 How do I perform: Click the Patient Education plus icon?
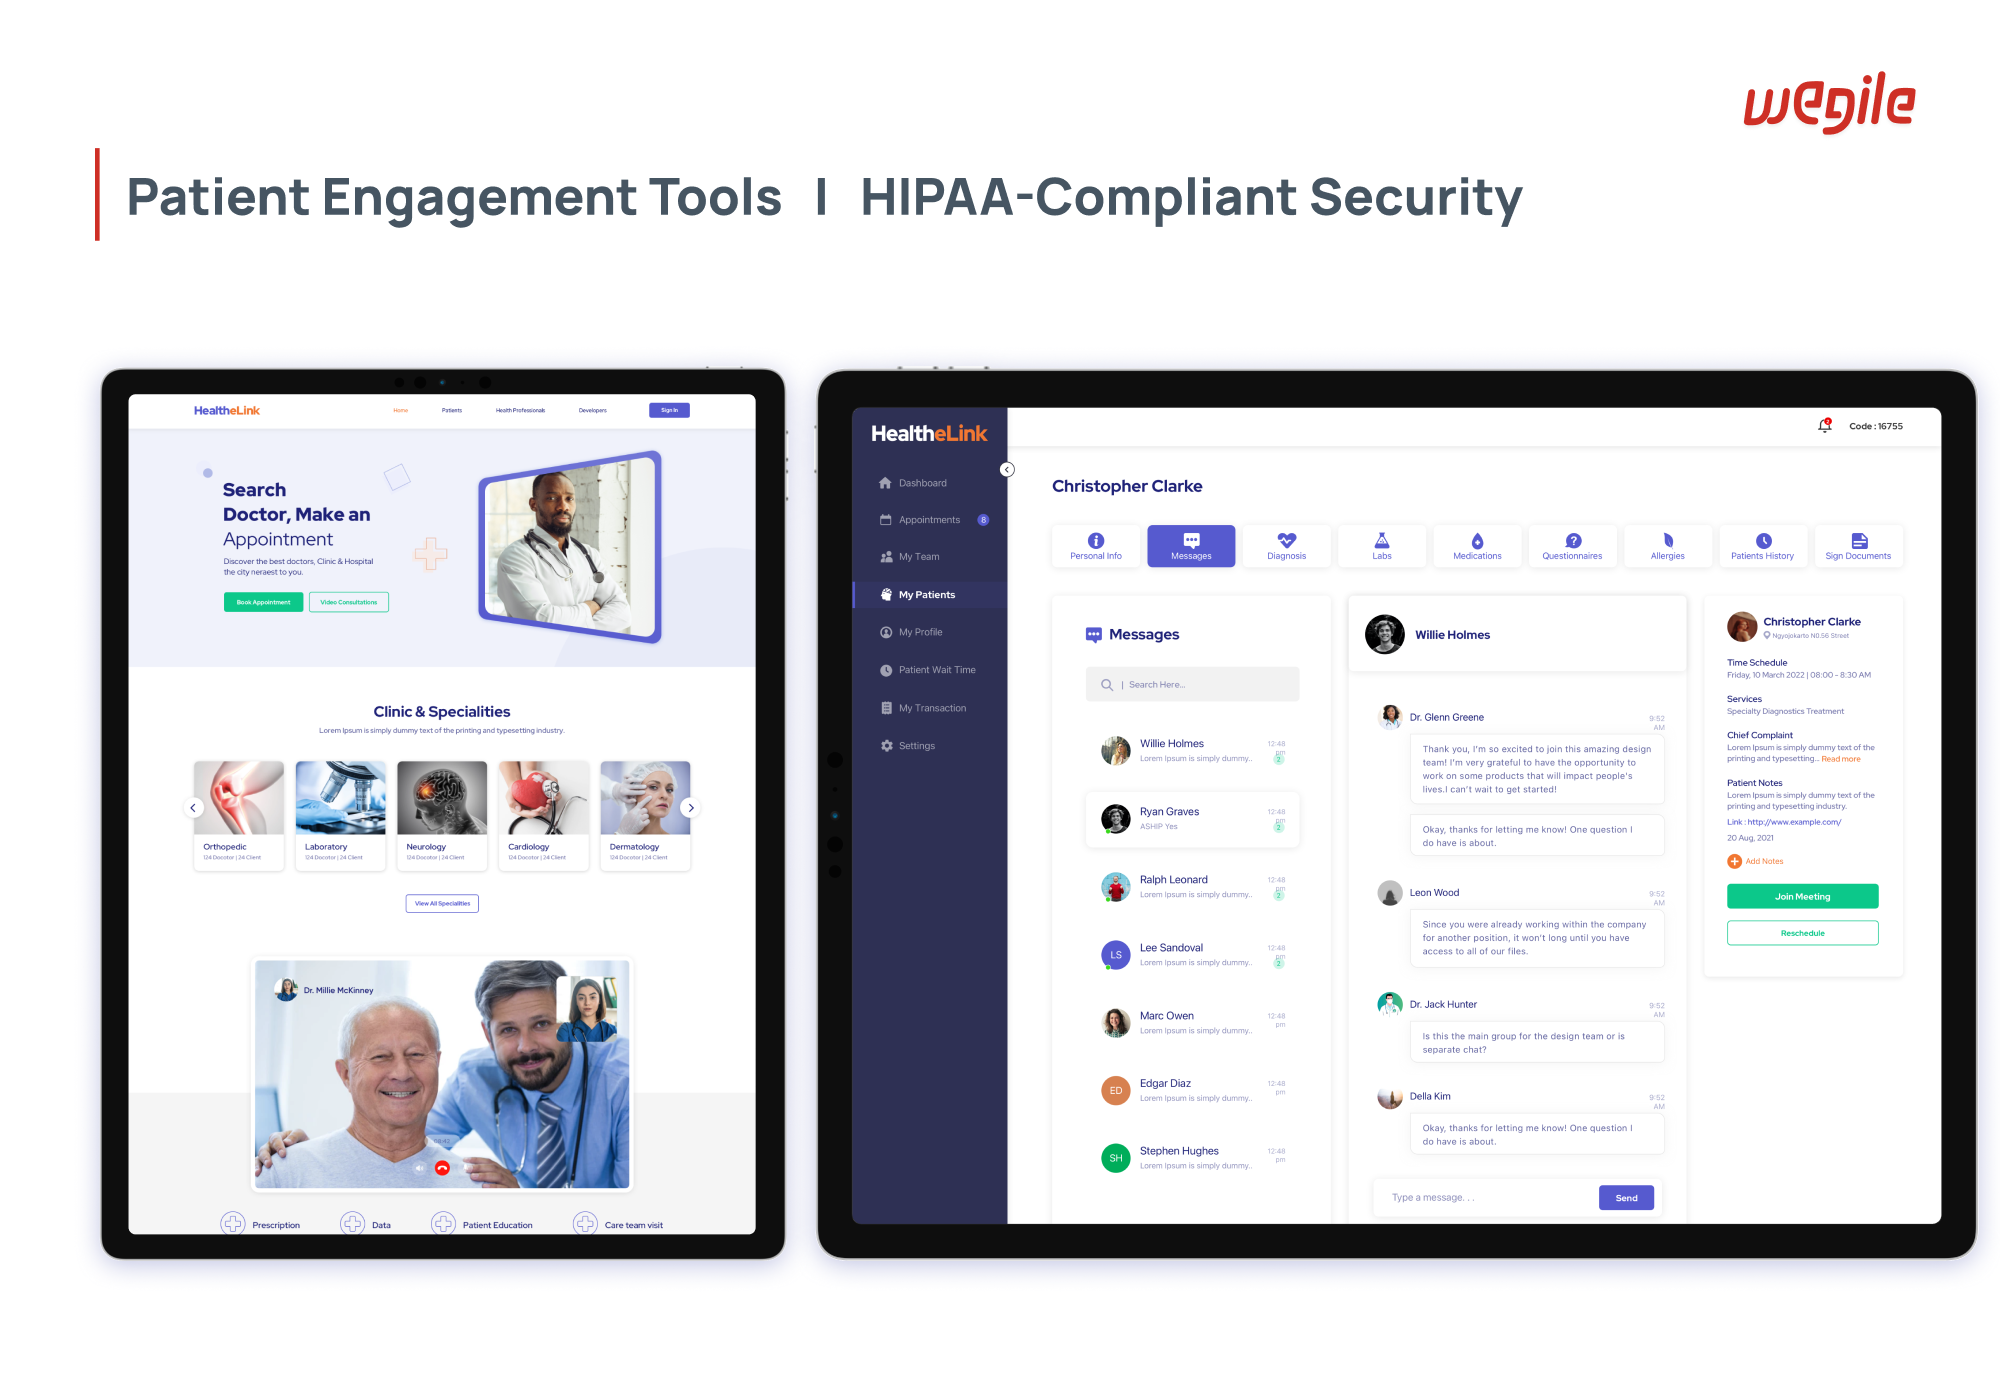443,1224
